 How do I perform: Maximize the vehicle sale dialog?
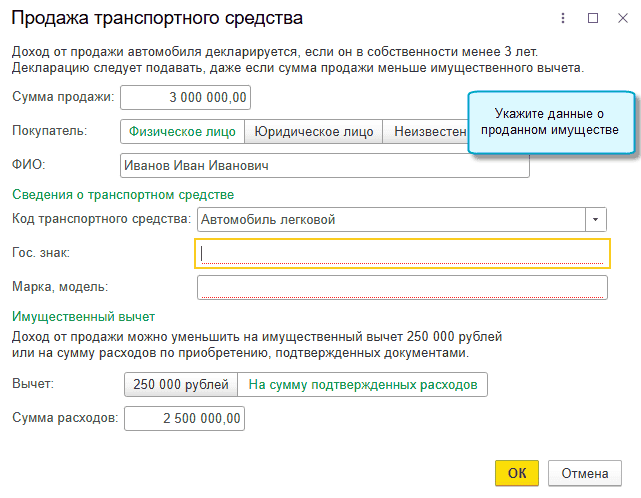[x=593, y=18]
